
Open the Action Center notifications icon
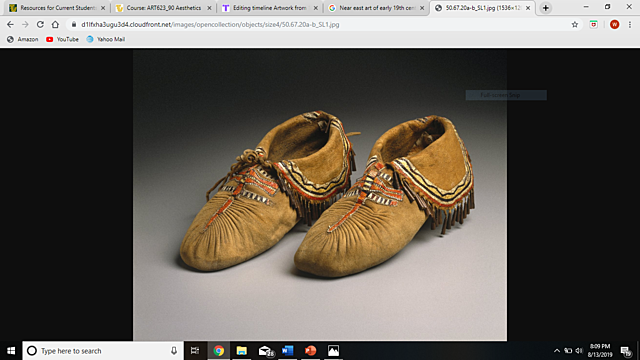(x=626, y=351)
